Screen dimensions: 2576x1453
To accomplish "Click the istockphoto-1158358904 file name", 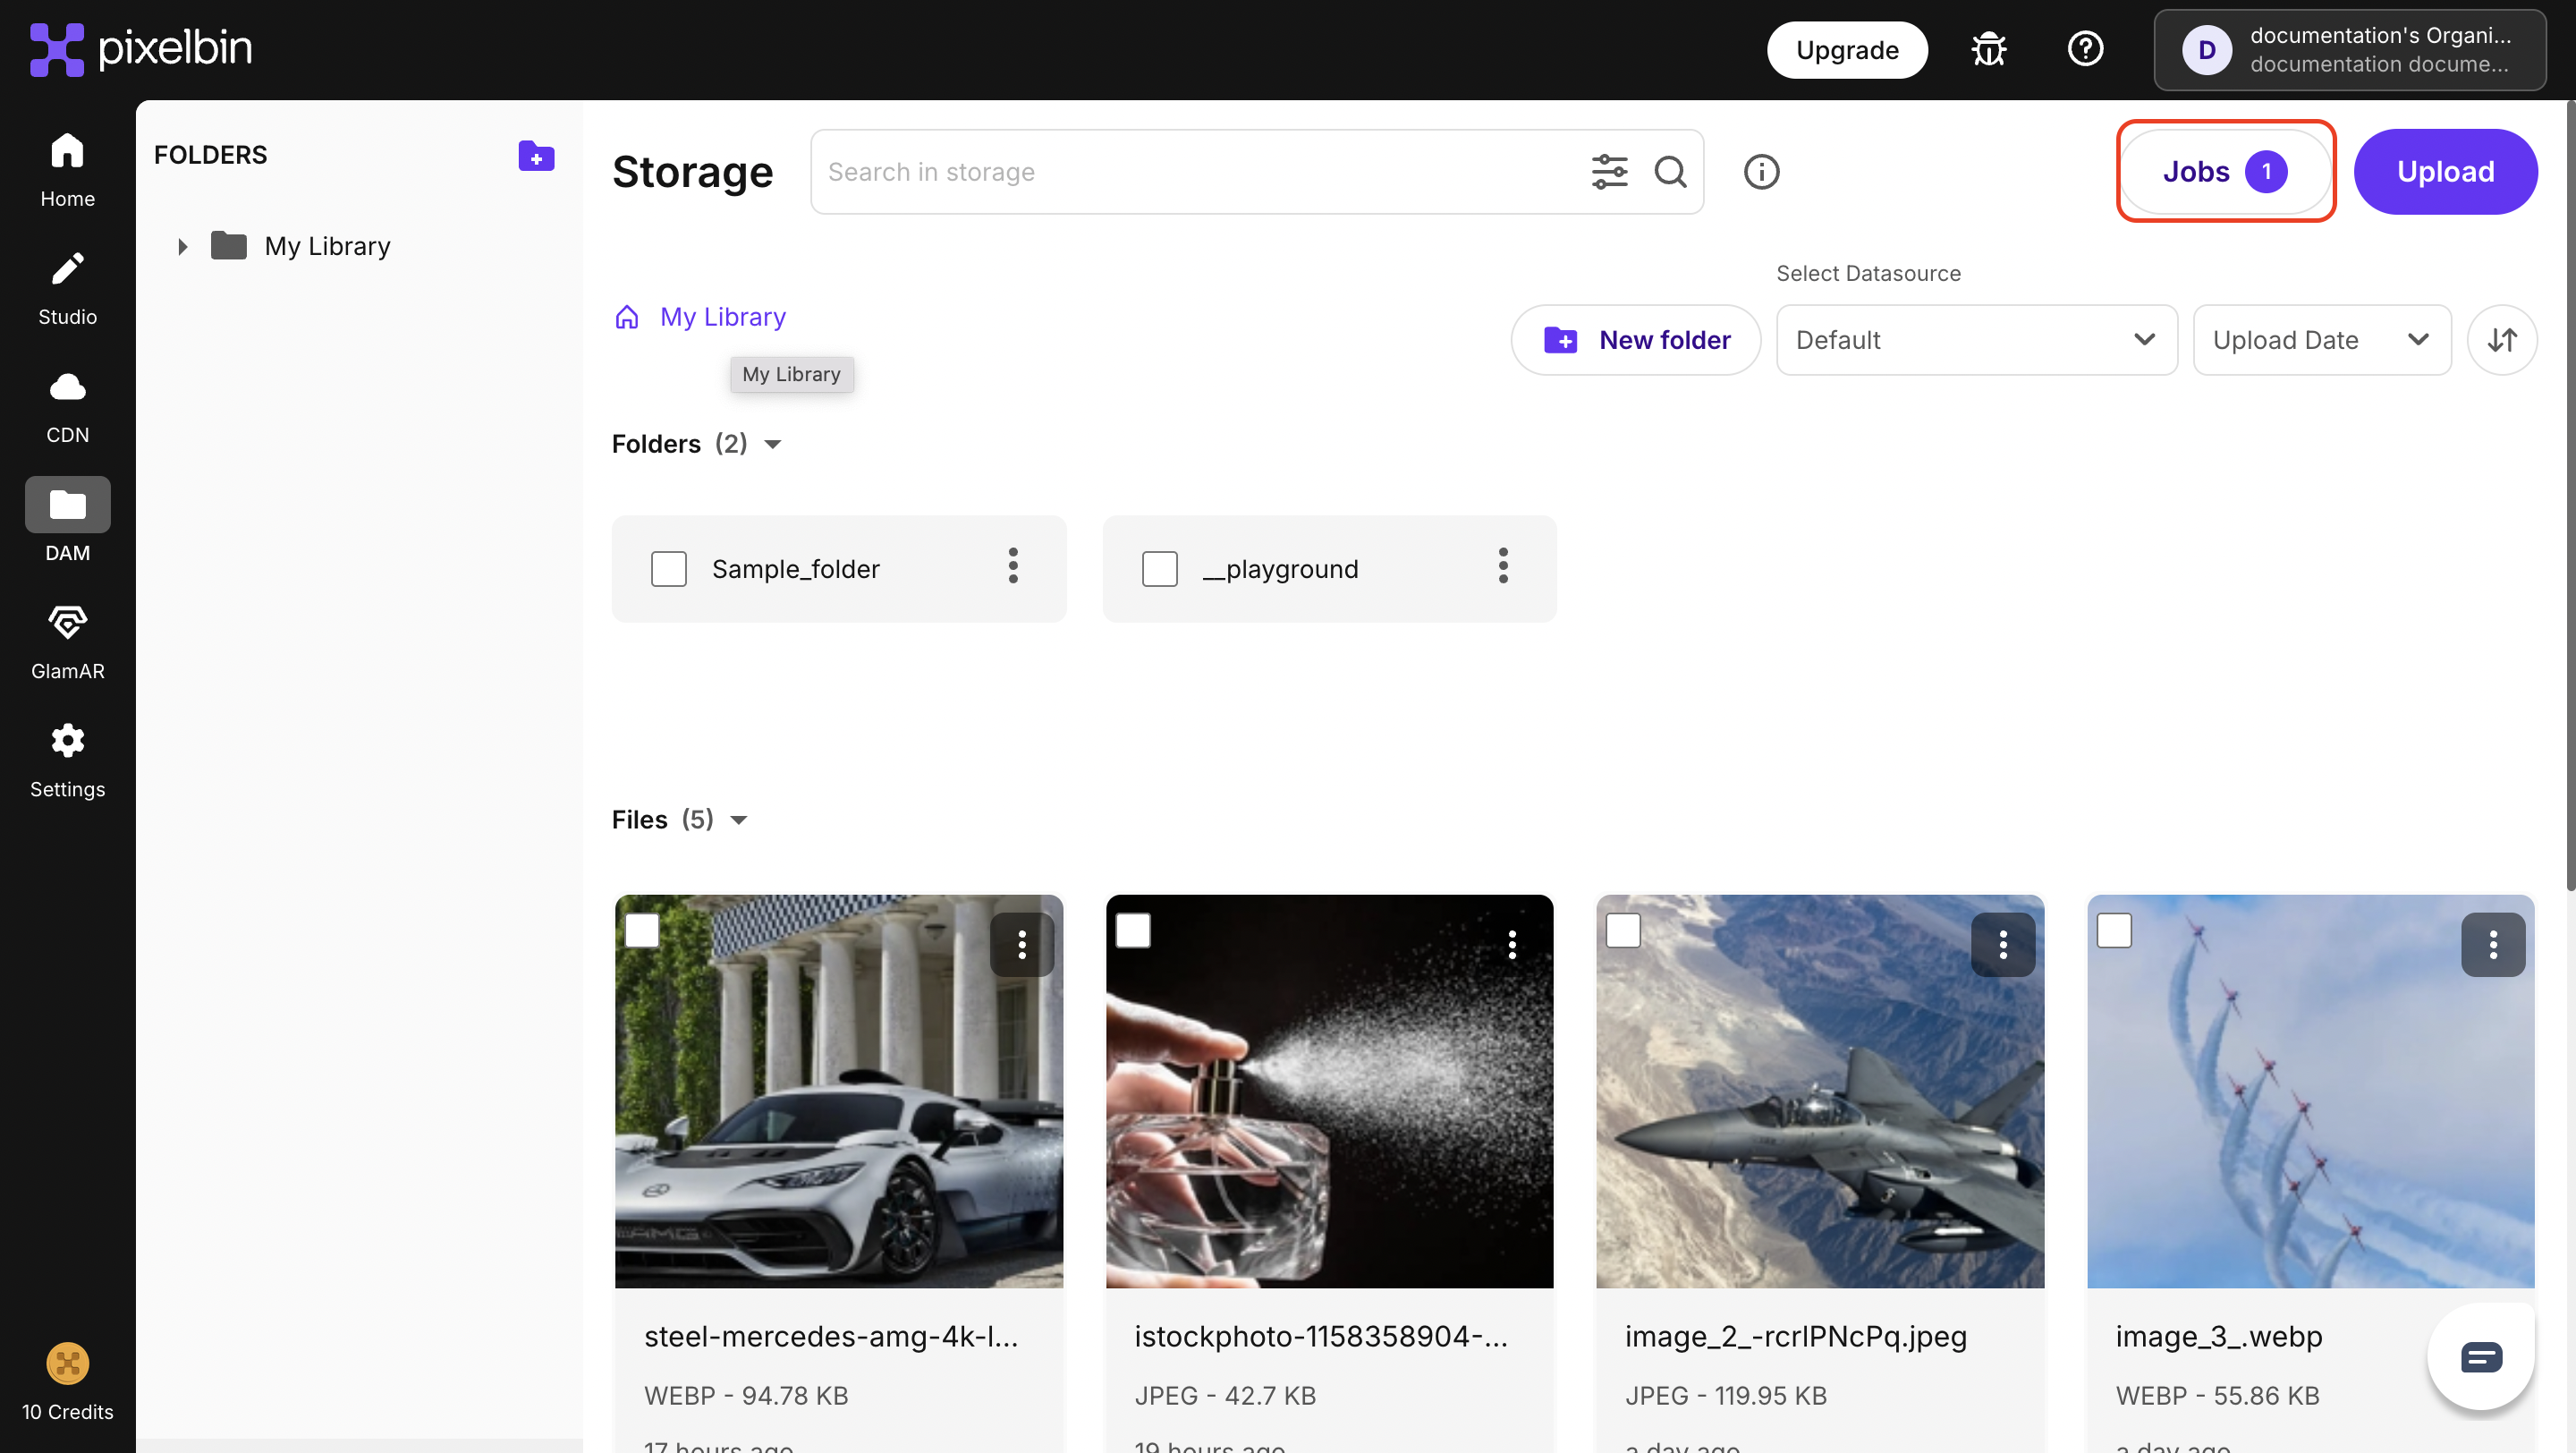I will pyautogui.click(x=1321, y=1336).
